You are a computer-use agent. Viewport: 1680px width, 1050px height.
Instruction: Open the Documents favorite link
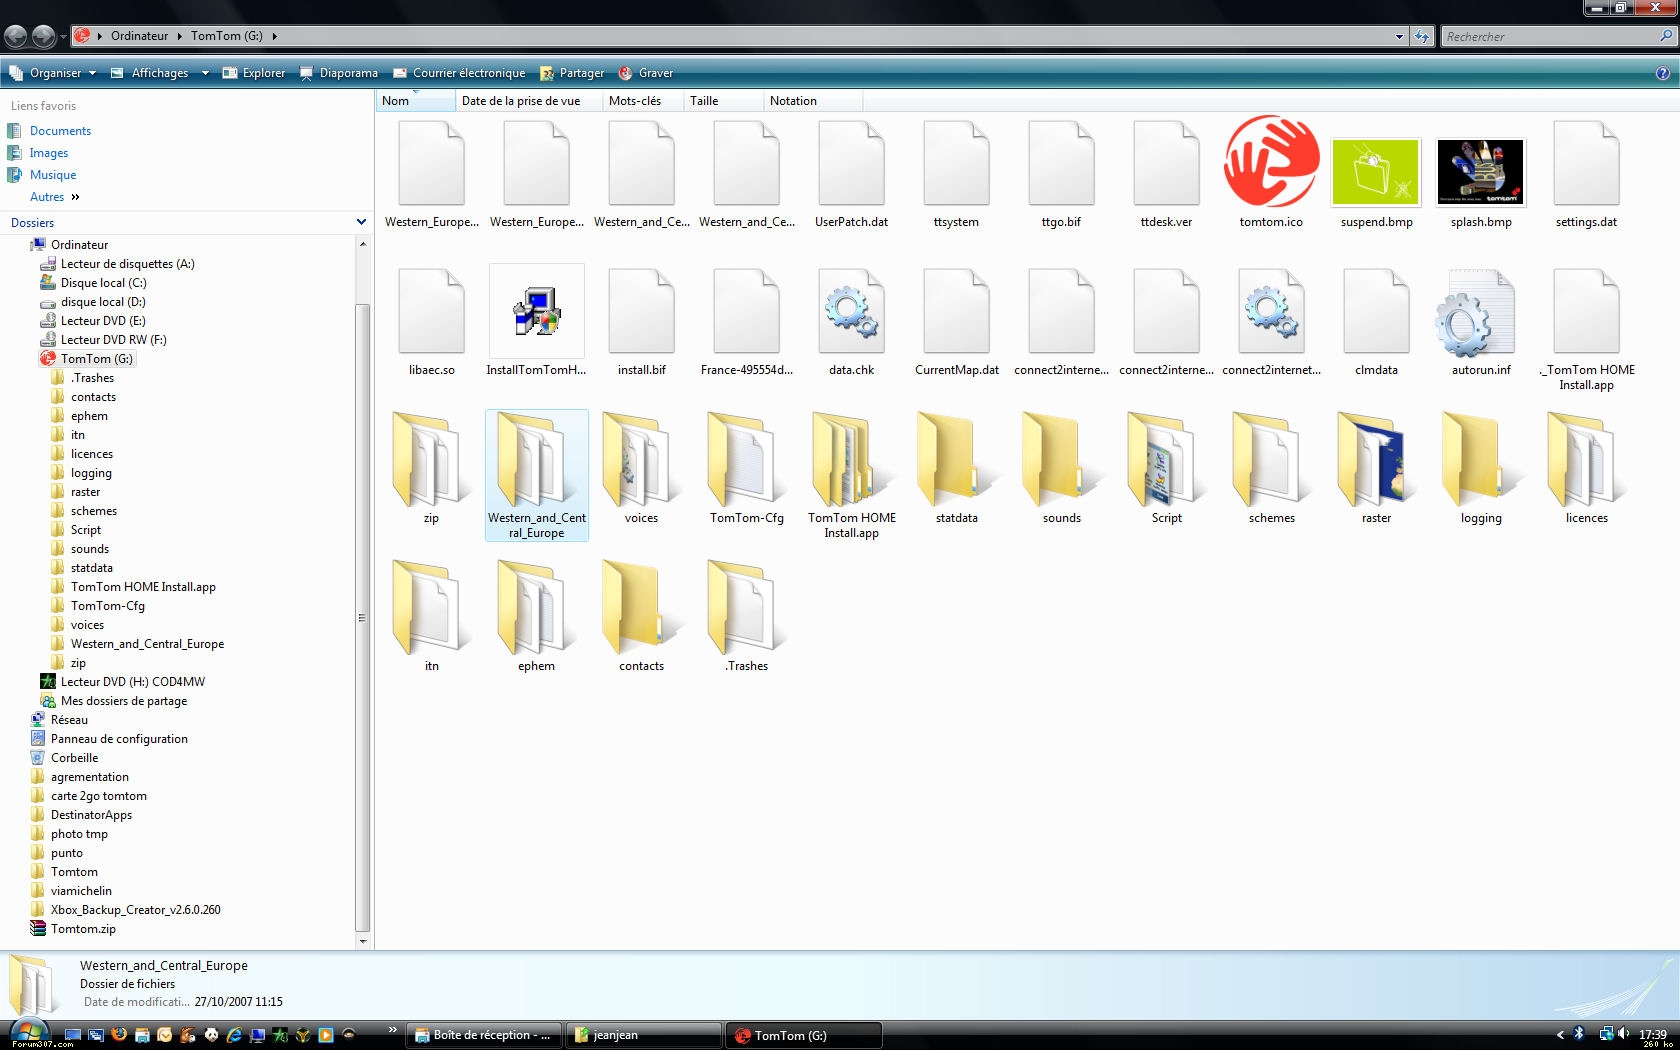[x=60, y=131]
